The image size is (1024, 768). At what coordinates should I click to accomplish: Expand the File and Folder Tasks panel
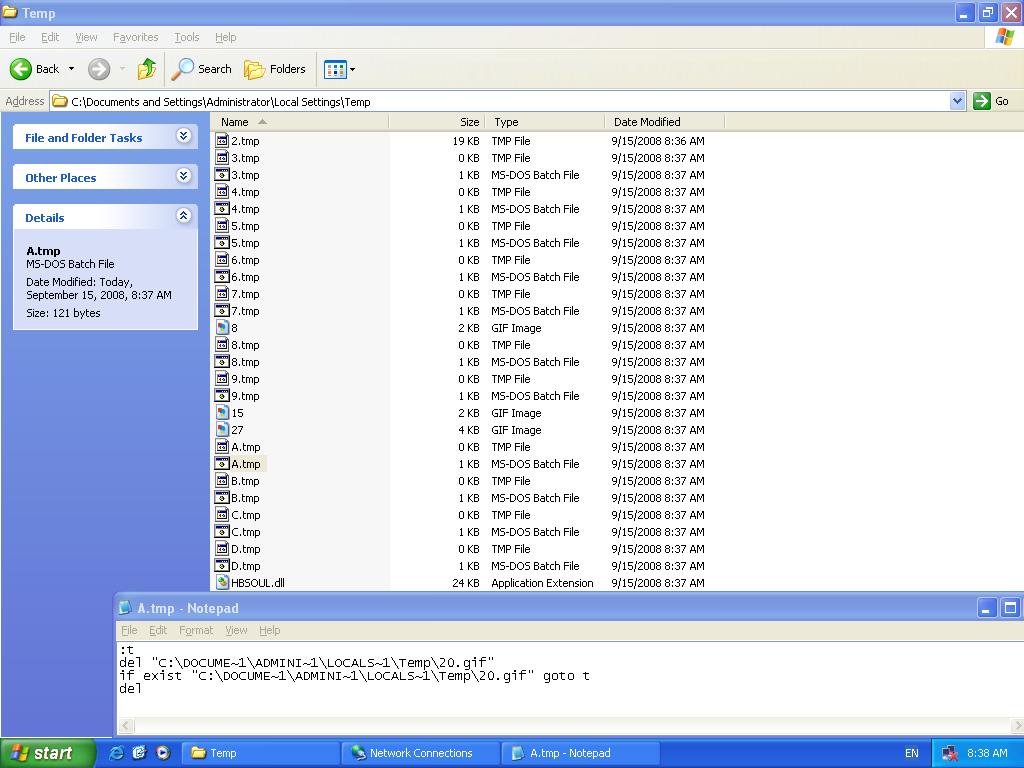pyautogui.click(x=184, y=136)
